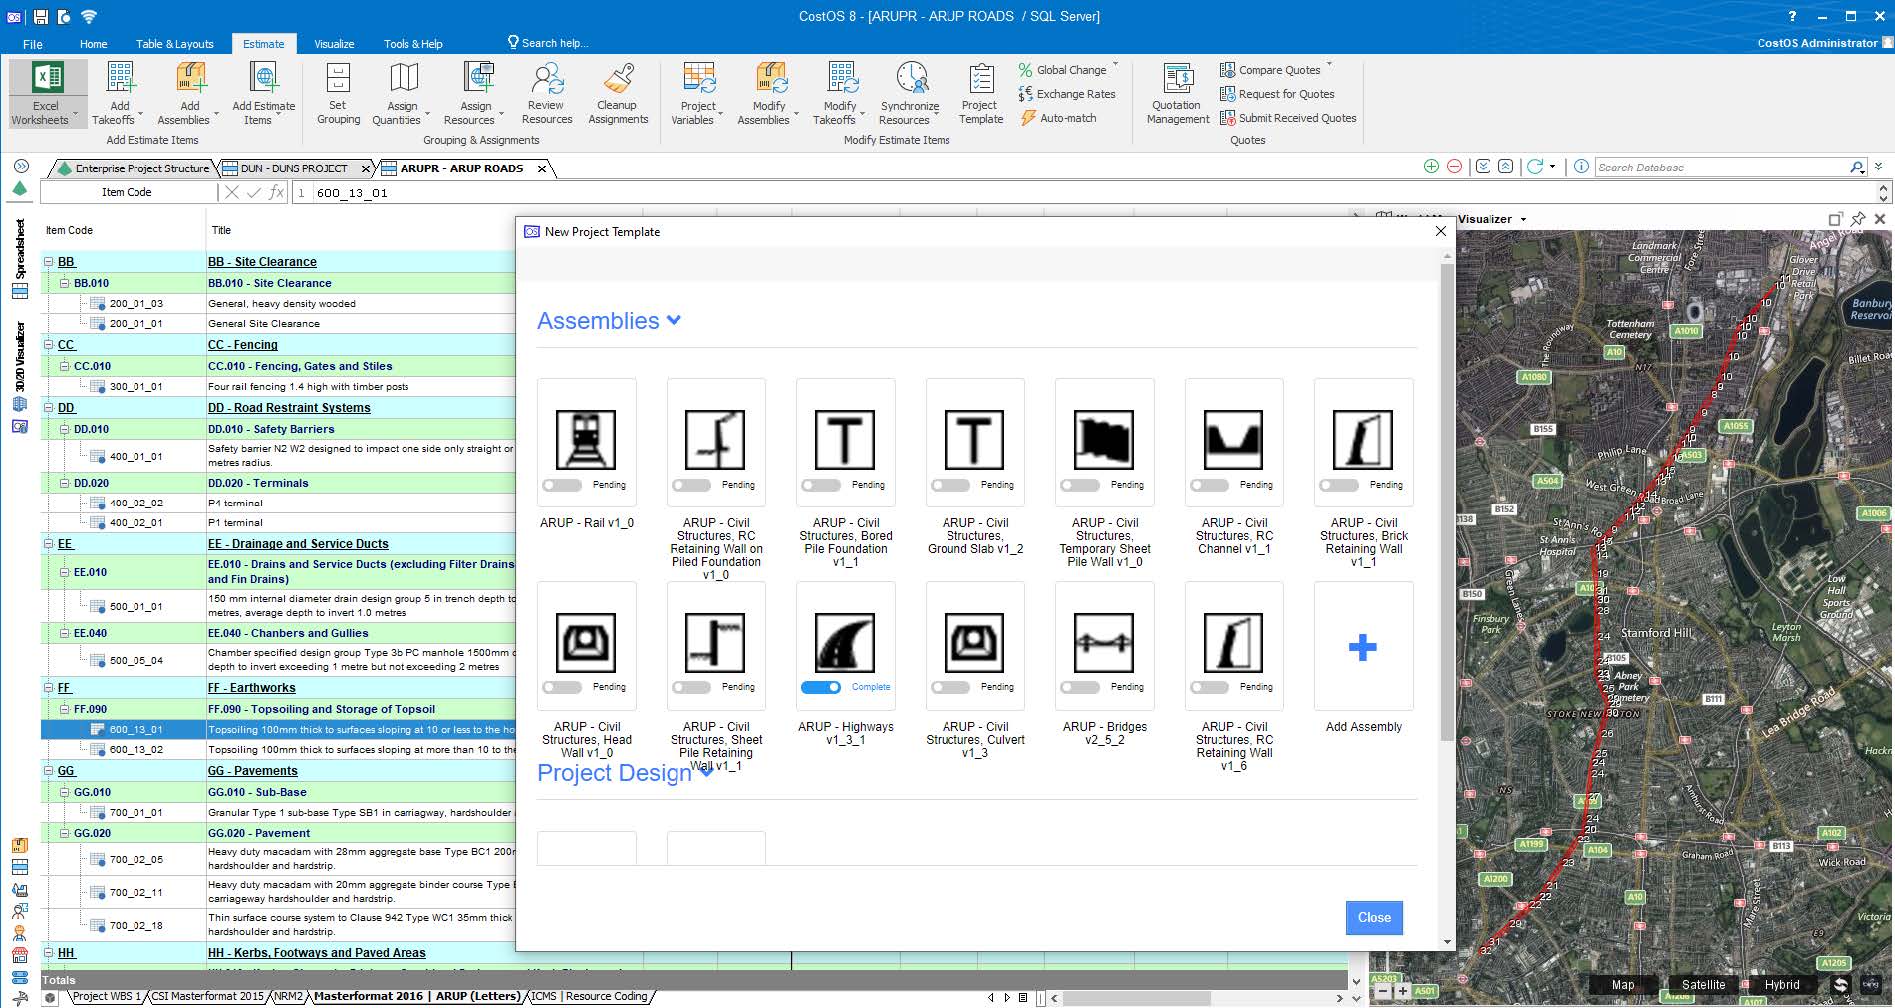Switch to the Visualize ribbon tab

click(334, 44)
